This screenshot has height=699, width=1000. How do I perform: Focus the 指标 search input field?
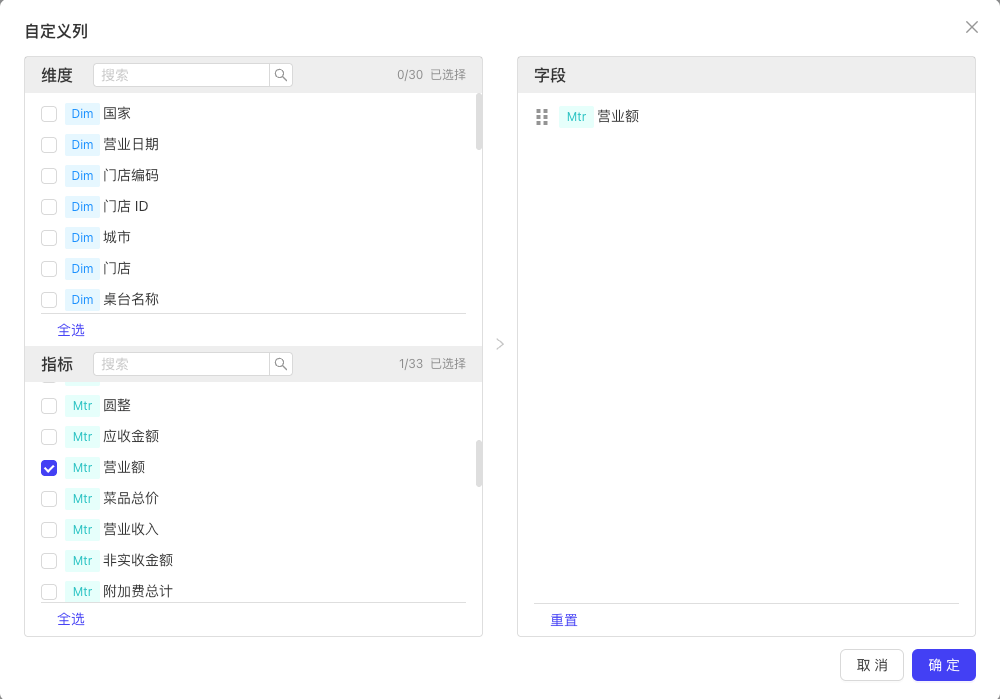point(182,364)
